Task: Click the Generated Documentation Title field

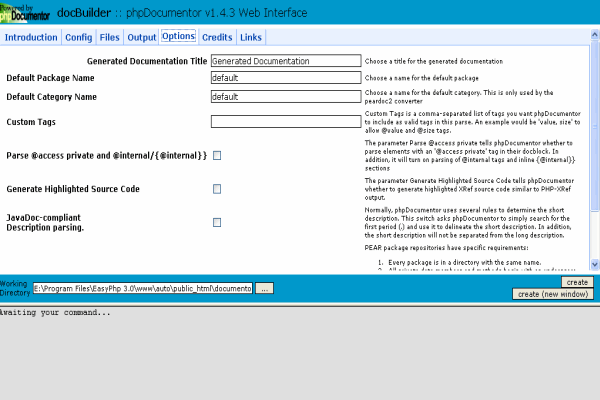Action: 285,60
